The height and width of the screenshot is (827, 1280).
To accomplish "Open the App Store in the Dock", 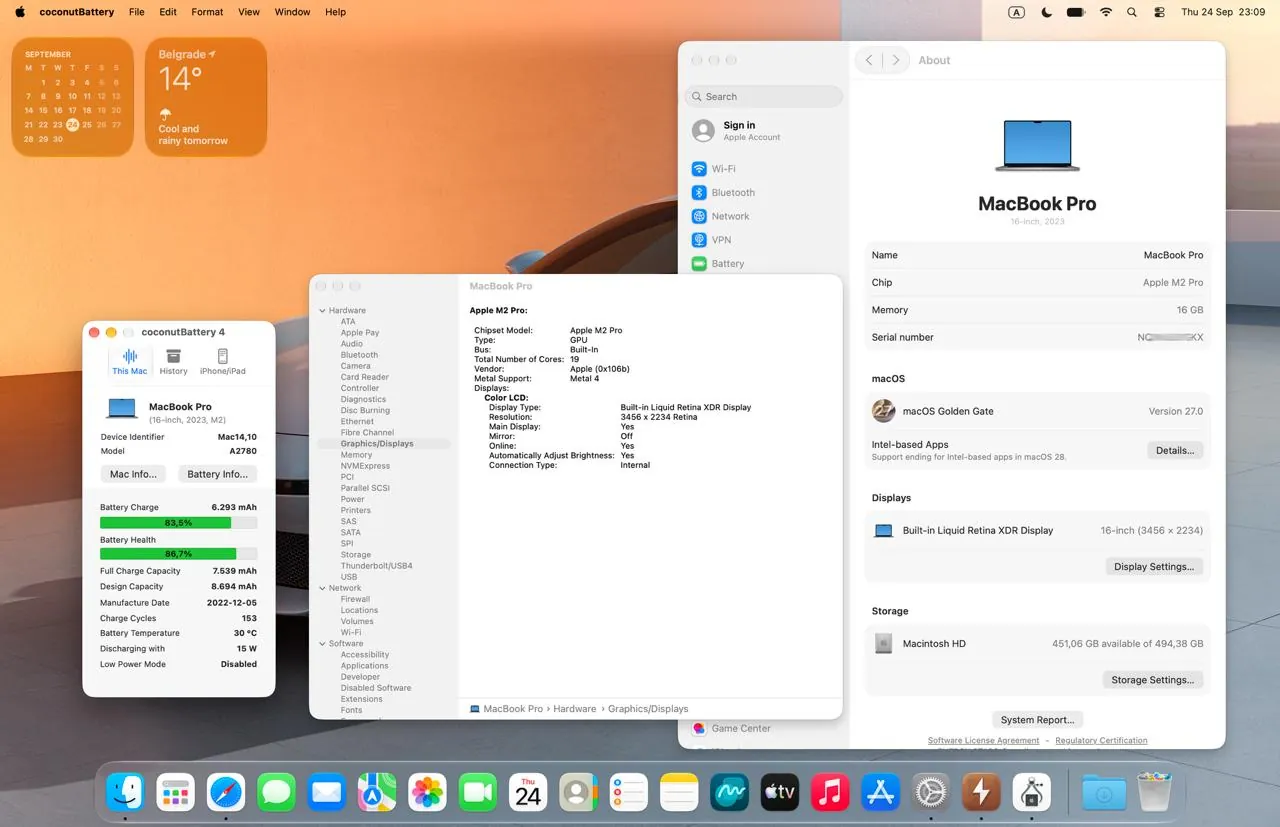I will (881, 793).
